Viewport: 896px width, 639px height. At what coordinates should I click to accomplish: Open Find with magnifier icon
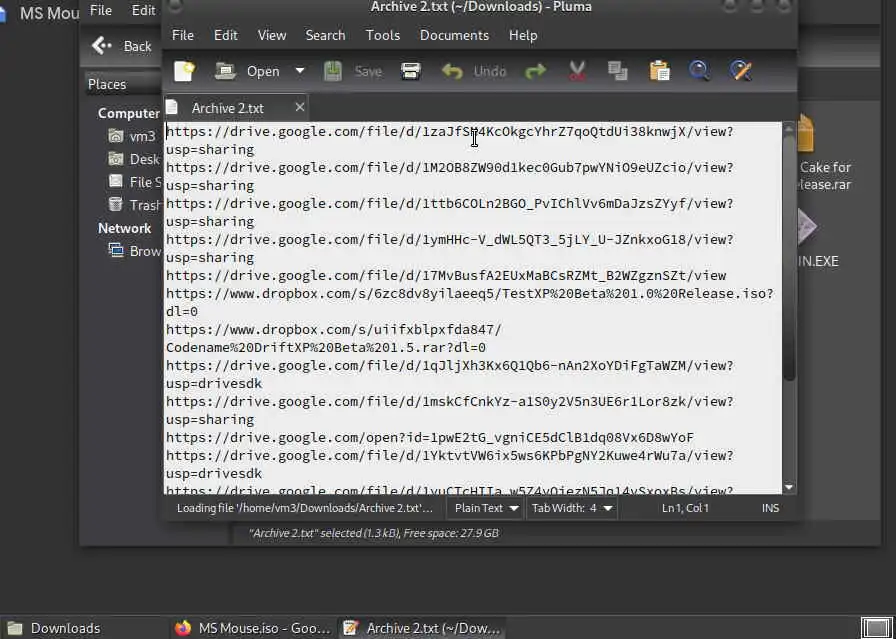tap(699, 71)
